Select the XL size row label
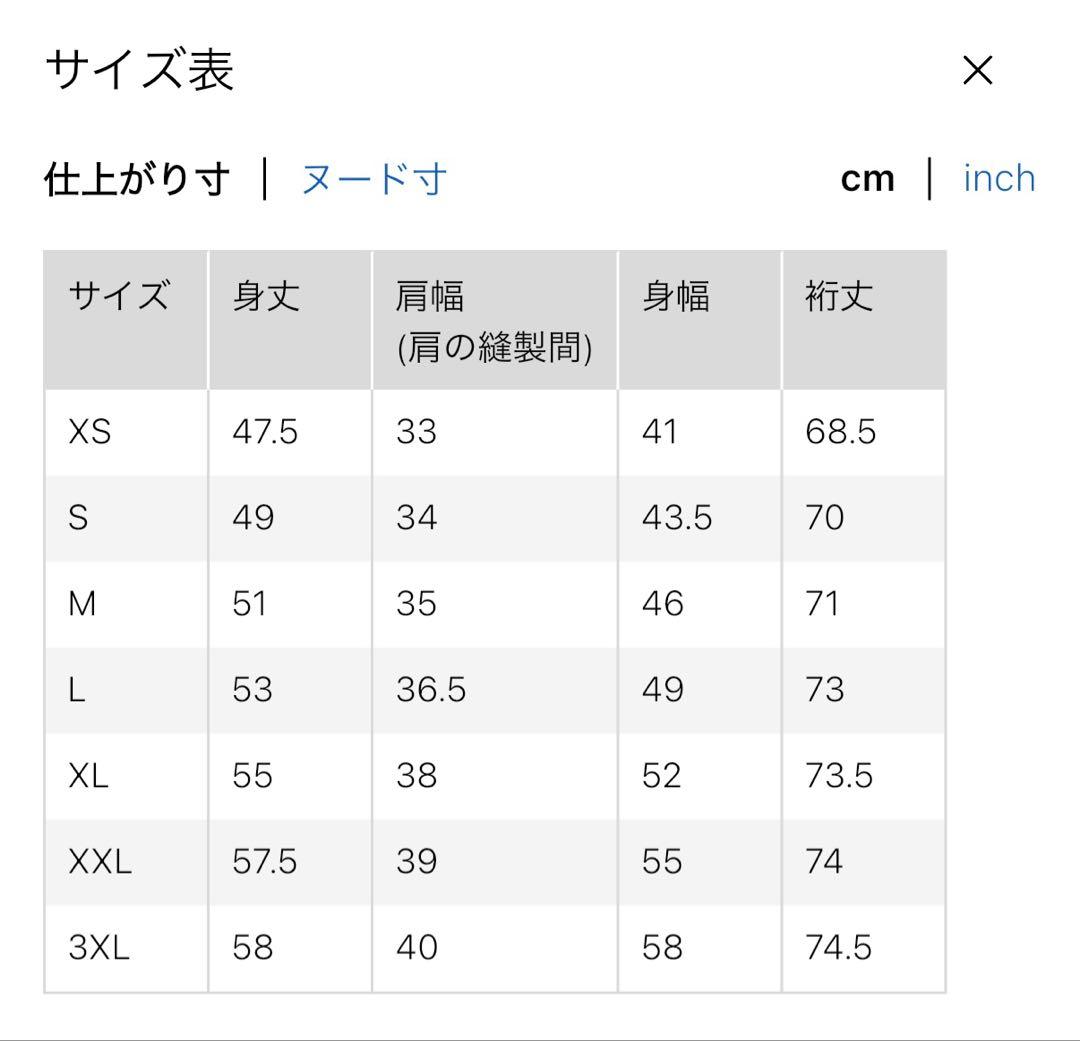This screenshot has width=1080, height=1041. coord(88,775)
